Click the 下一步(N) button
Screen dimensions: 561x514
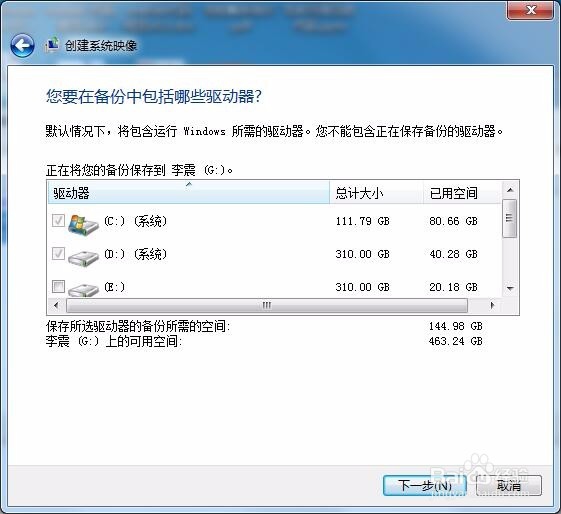point(425,485)
